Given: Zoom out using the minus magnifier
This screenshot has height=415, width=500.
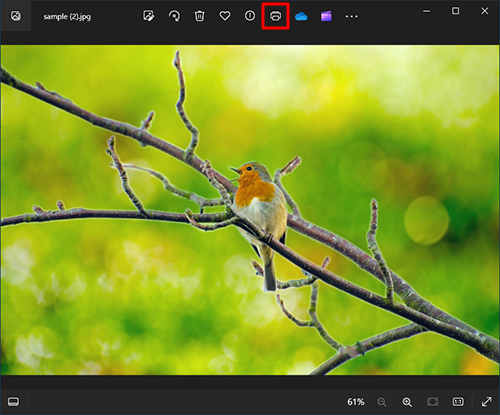Looking at the screenshot, I should [x=382, y=402].
